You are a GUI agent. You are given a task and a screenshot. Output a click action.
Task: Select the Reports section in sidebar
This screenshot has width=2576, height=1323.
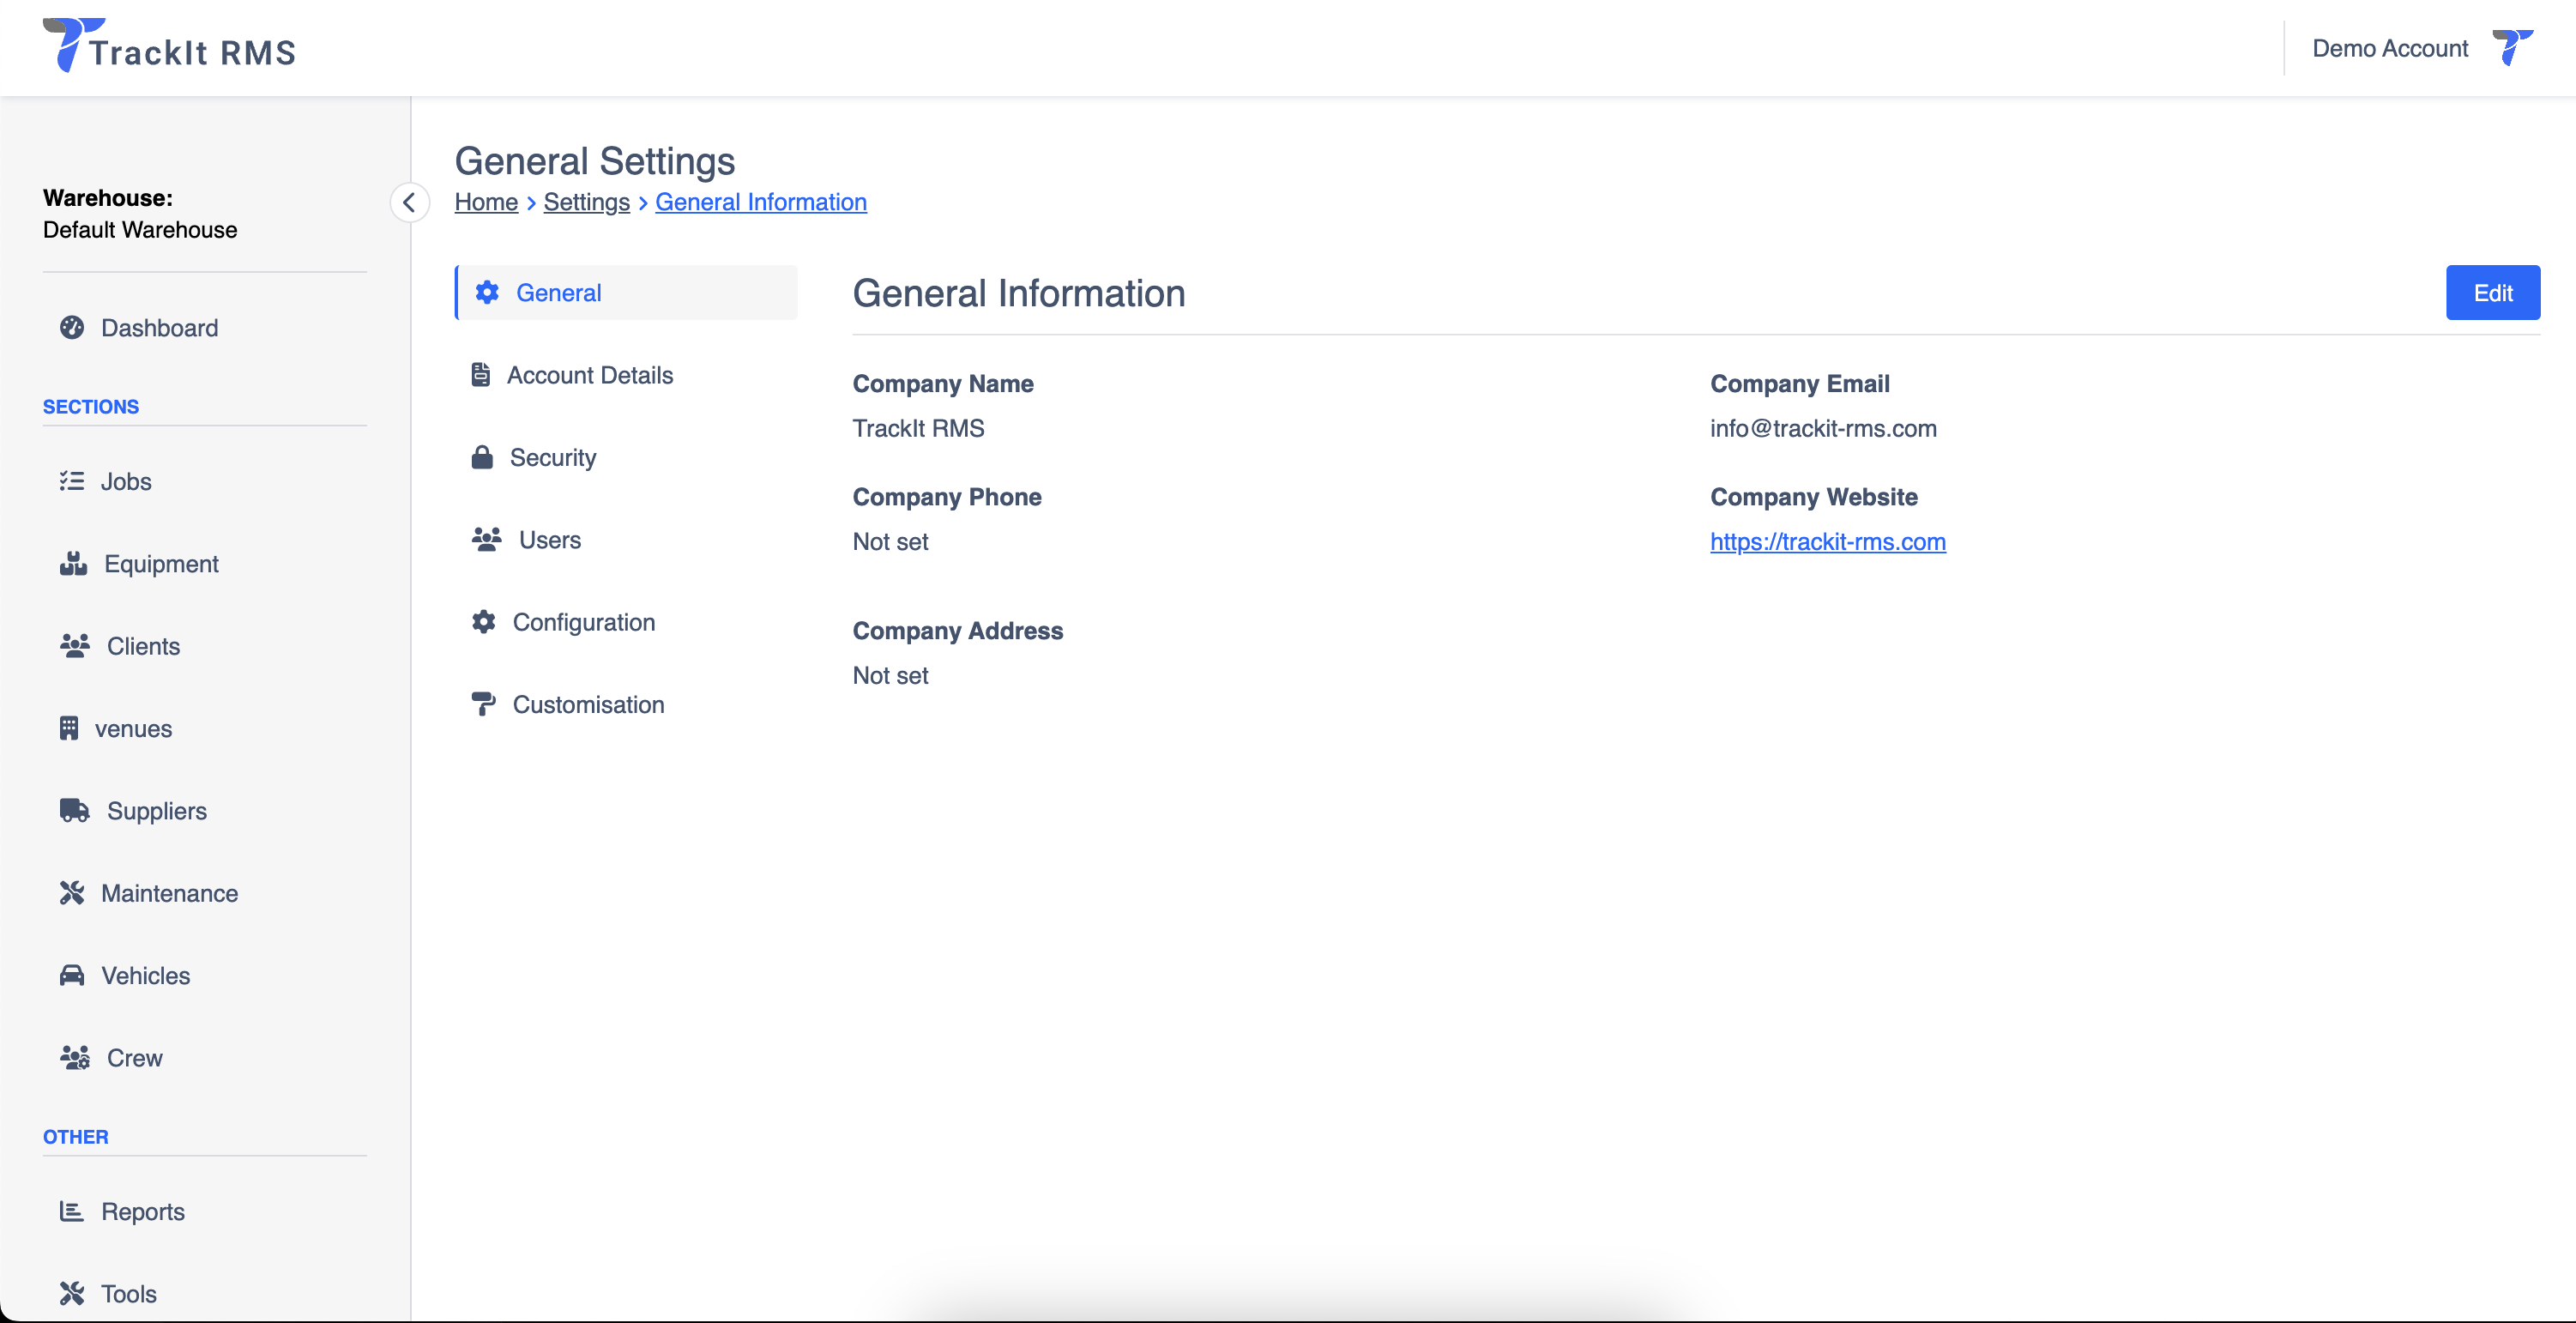tap(143, 1210)
